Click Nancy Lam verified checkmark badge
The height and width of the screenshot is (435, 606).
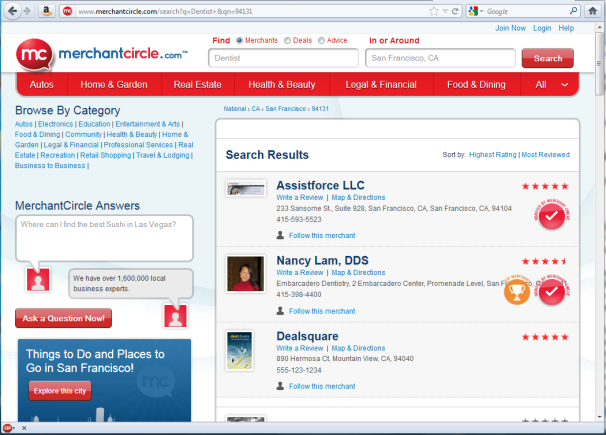[552, 291]
